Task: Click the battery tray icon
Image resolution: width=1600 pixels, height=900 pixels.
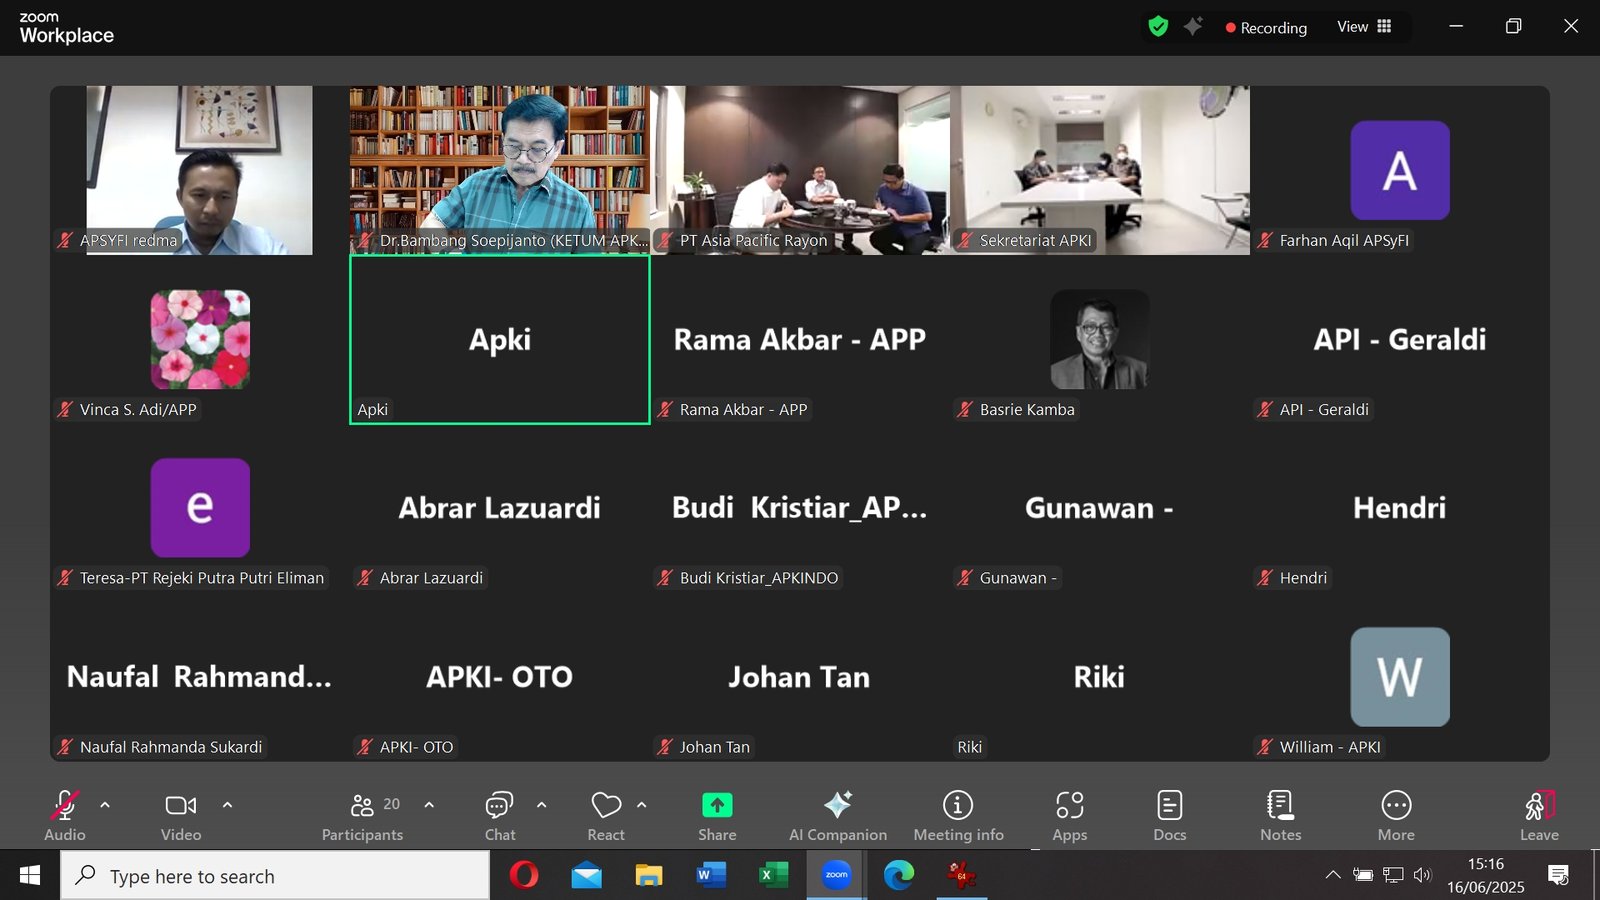Action: (x=1363, y=875)
